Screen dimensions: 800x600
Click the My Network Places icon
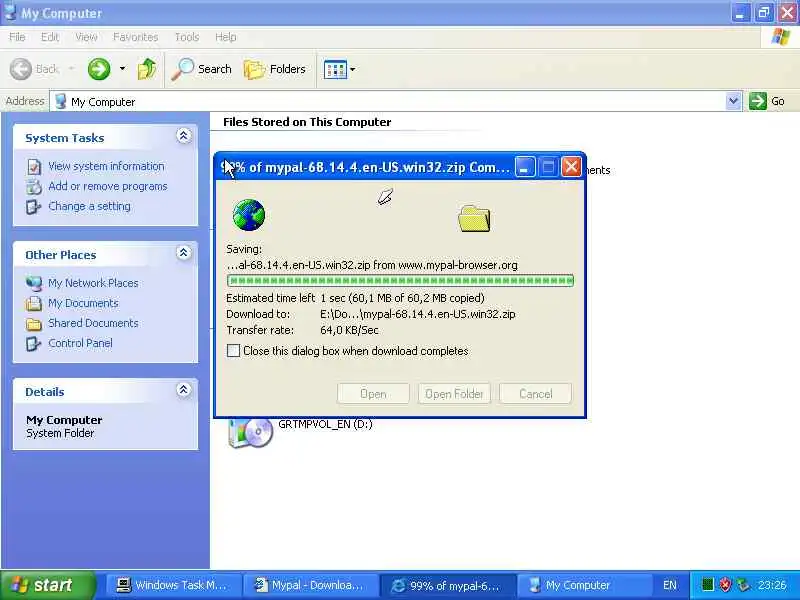coord(34,284)
